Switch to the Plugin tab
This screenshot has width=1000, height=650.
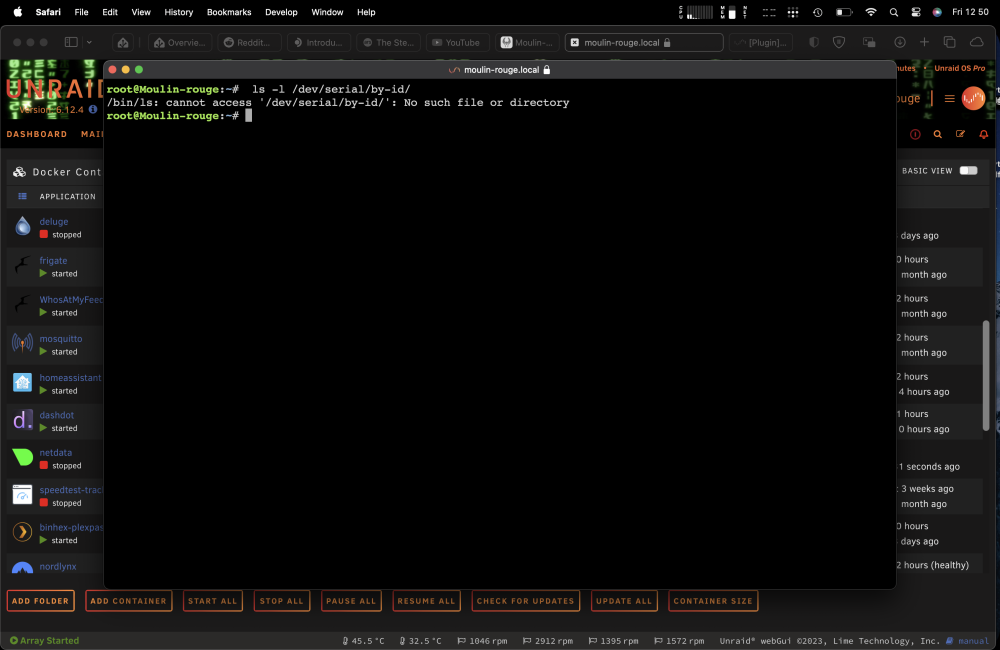(761, 42)
